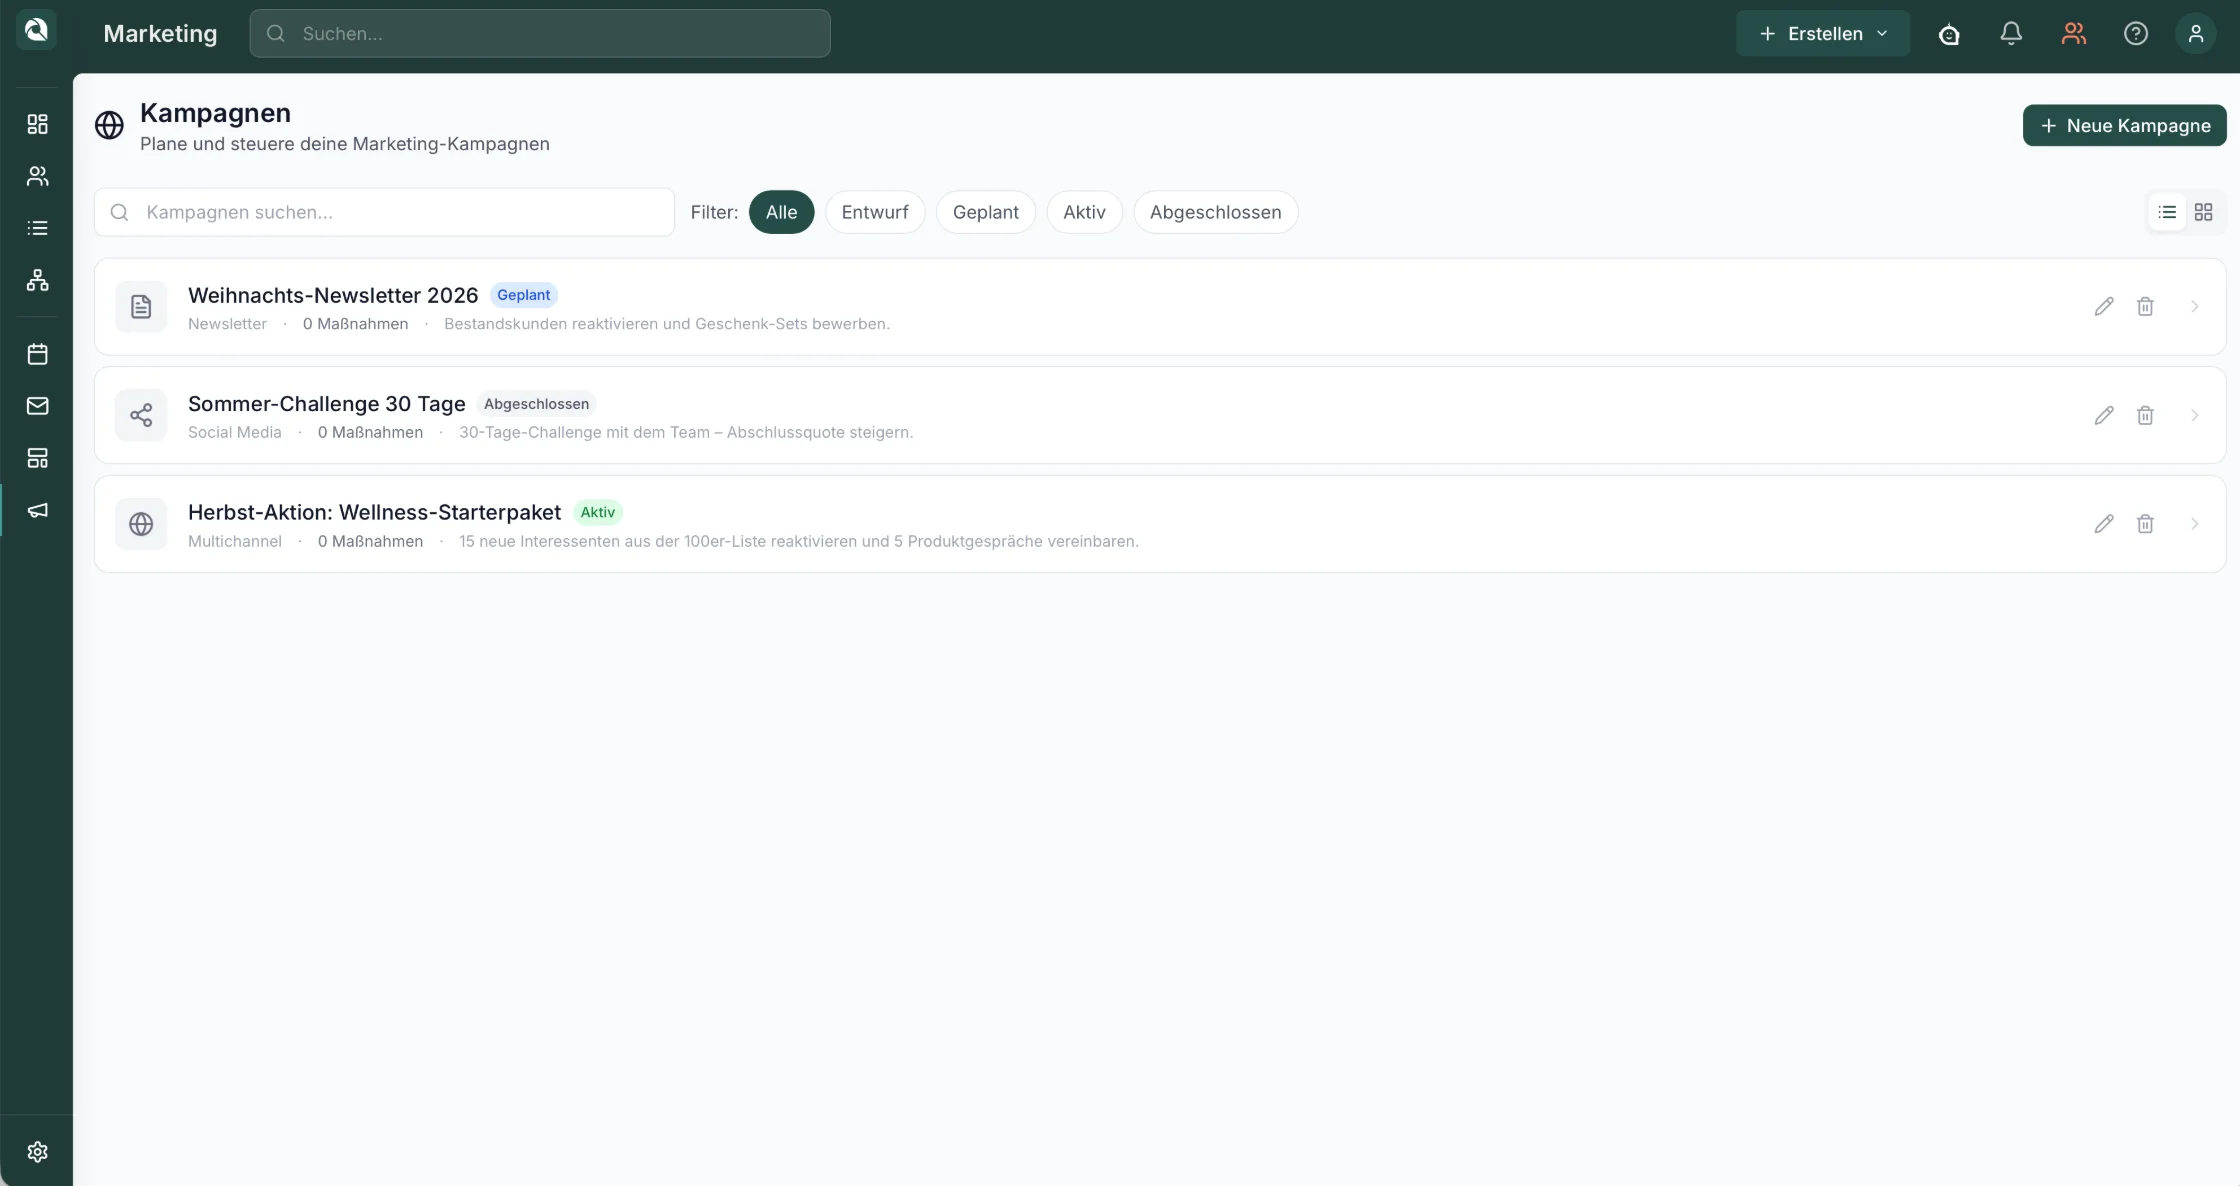This screenshot has height=1186, width=2240.
Task: Open the megaphone campaigns icon in sidebar
Action: [x=37, y=510]
